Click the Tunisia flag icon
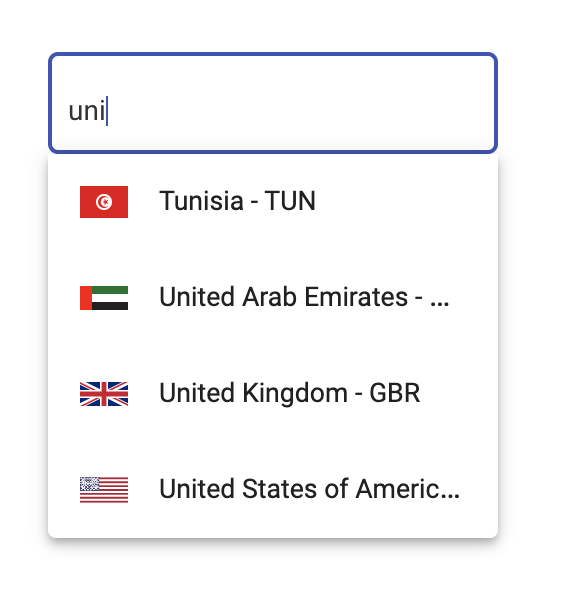 coord(104,202)
